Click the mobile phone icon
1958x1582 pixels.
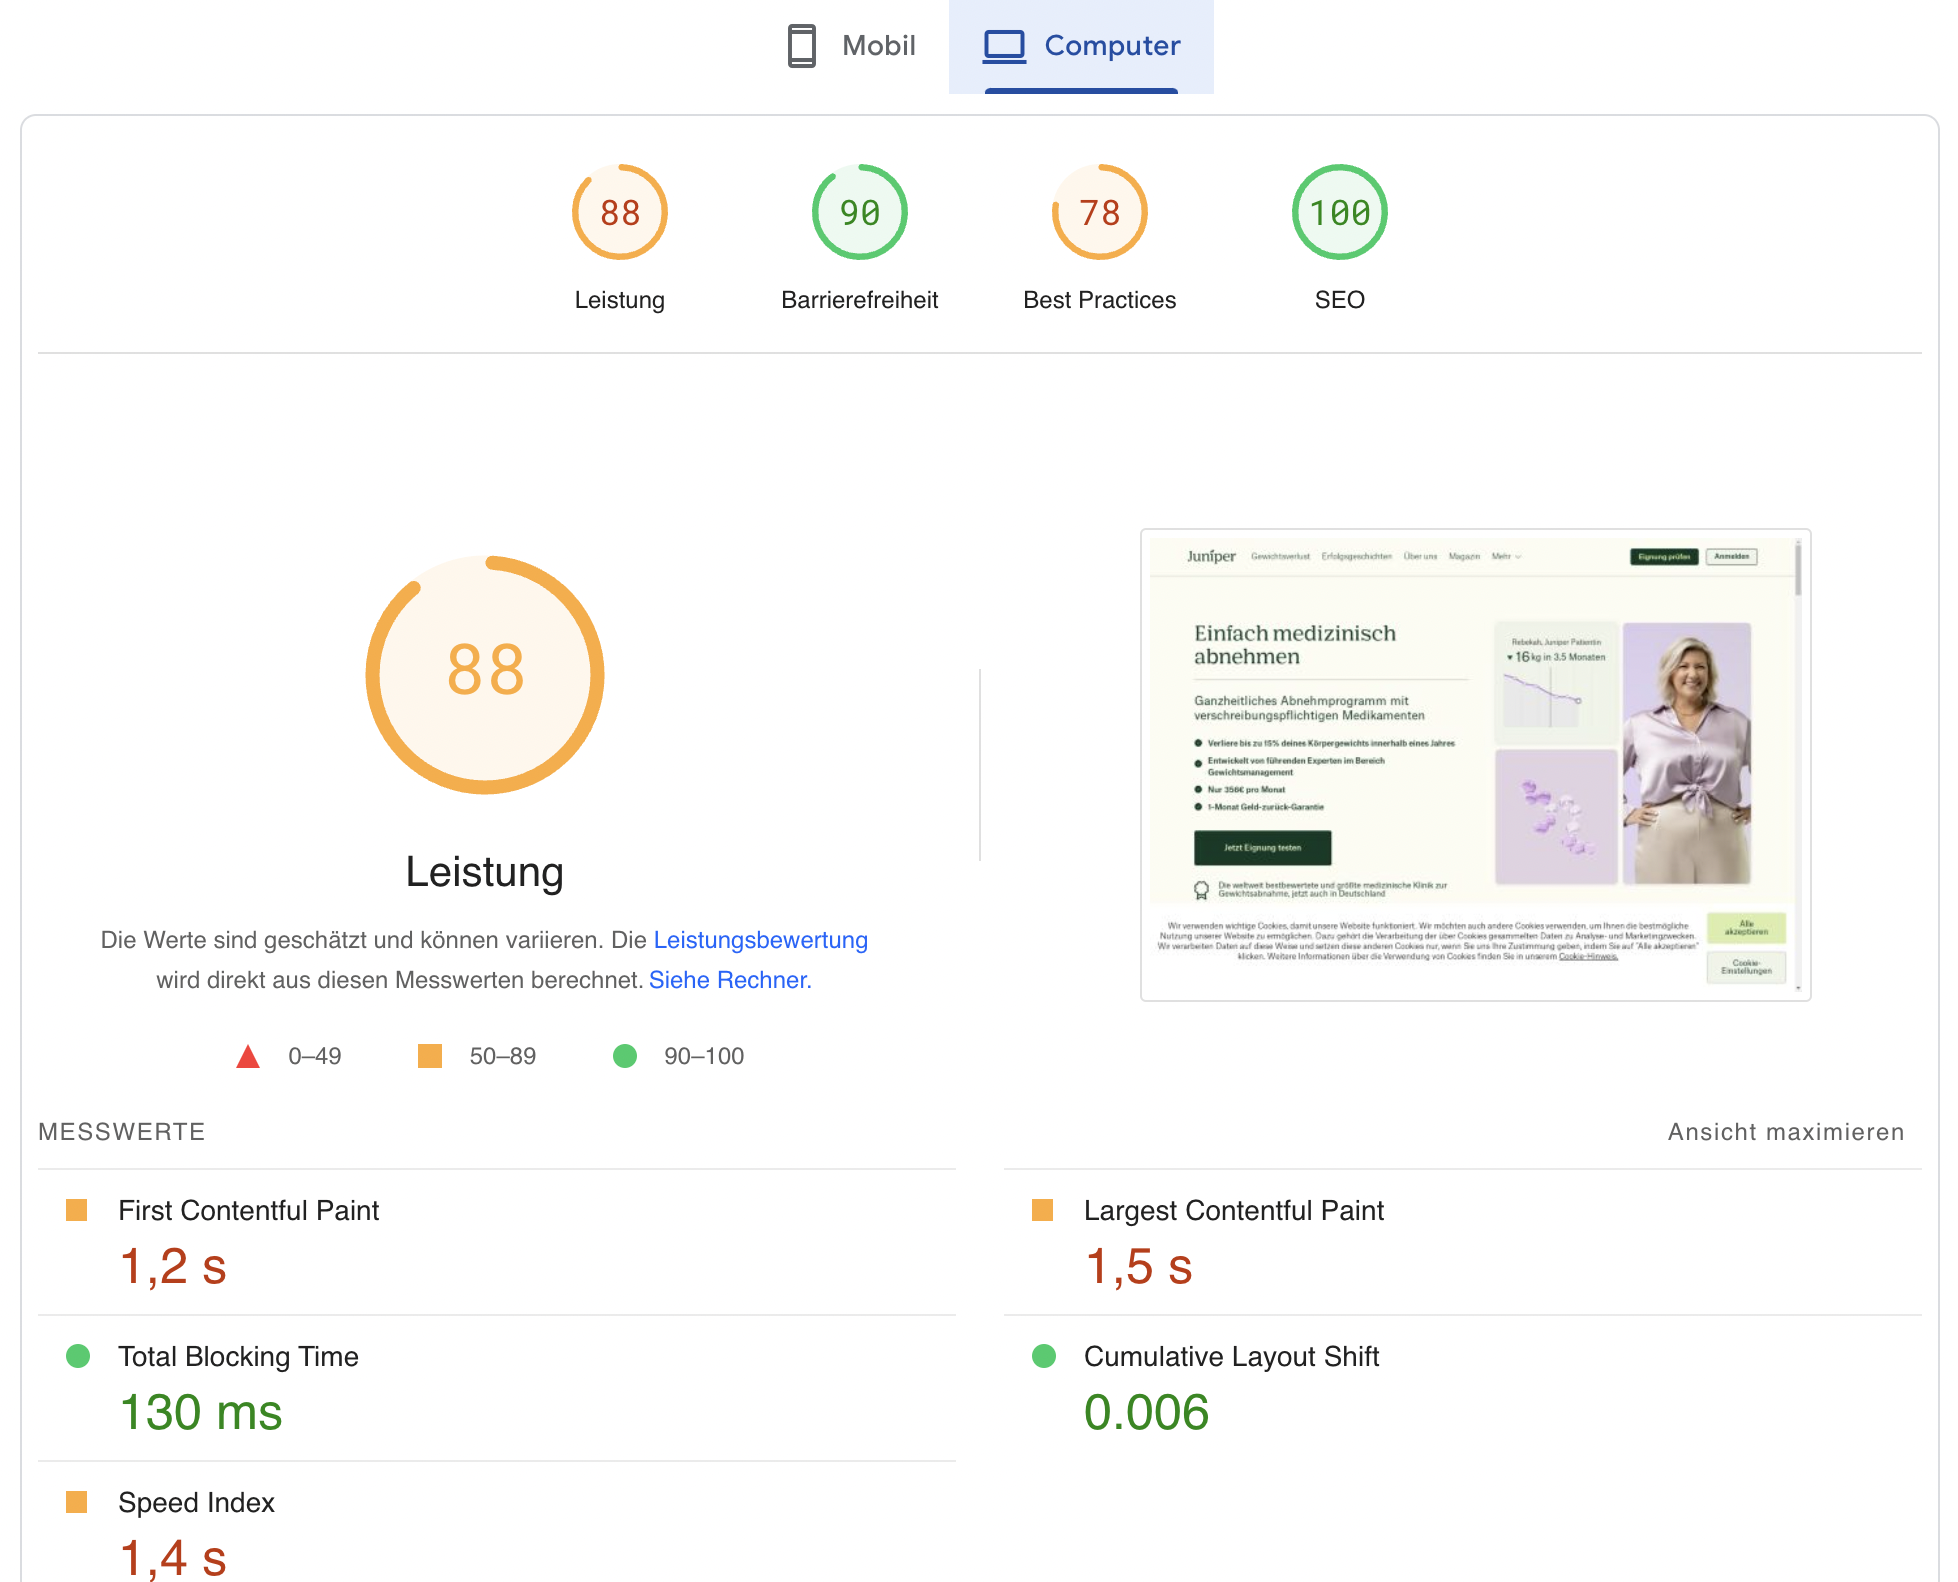801,46
